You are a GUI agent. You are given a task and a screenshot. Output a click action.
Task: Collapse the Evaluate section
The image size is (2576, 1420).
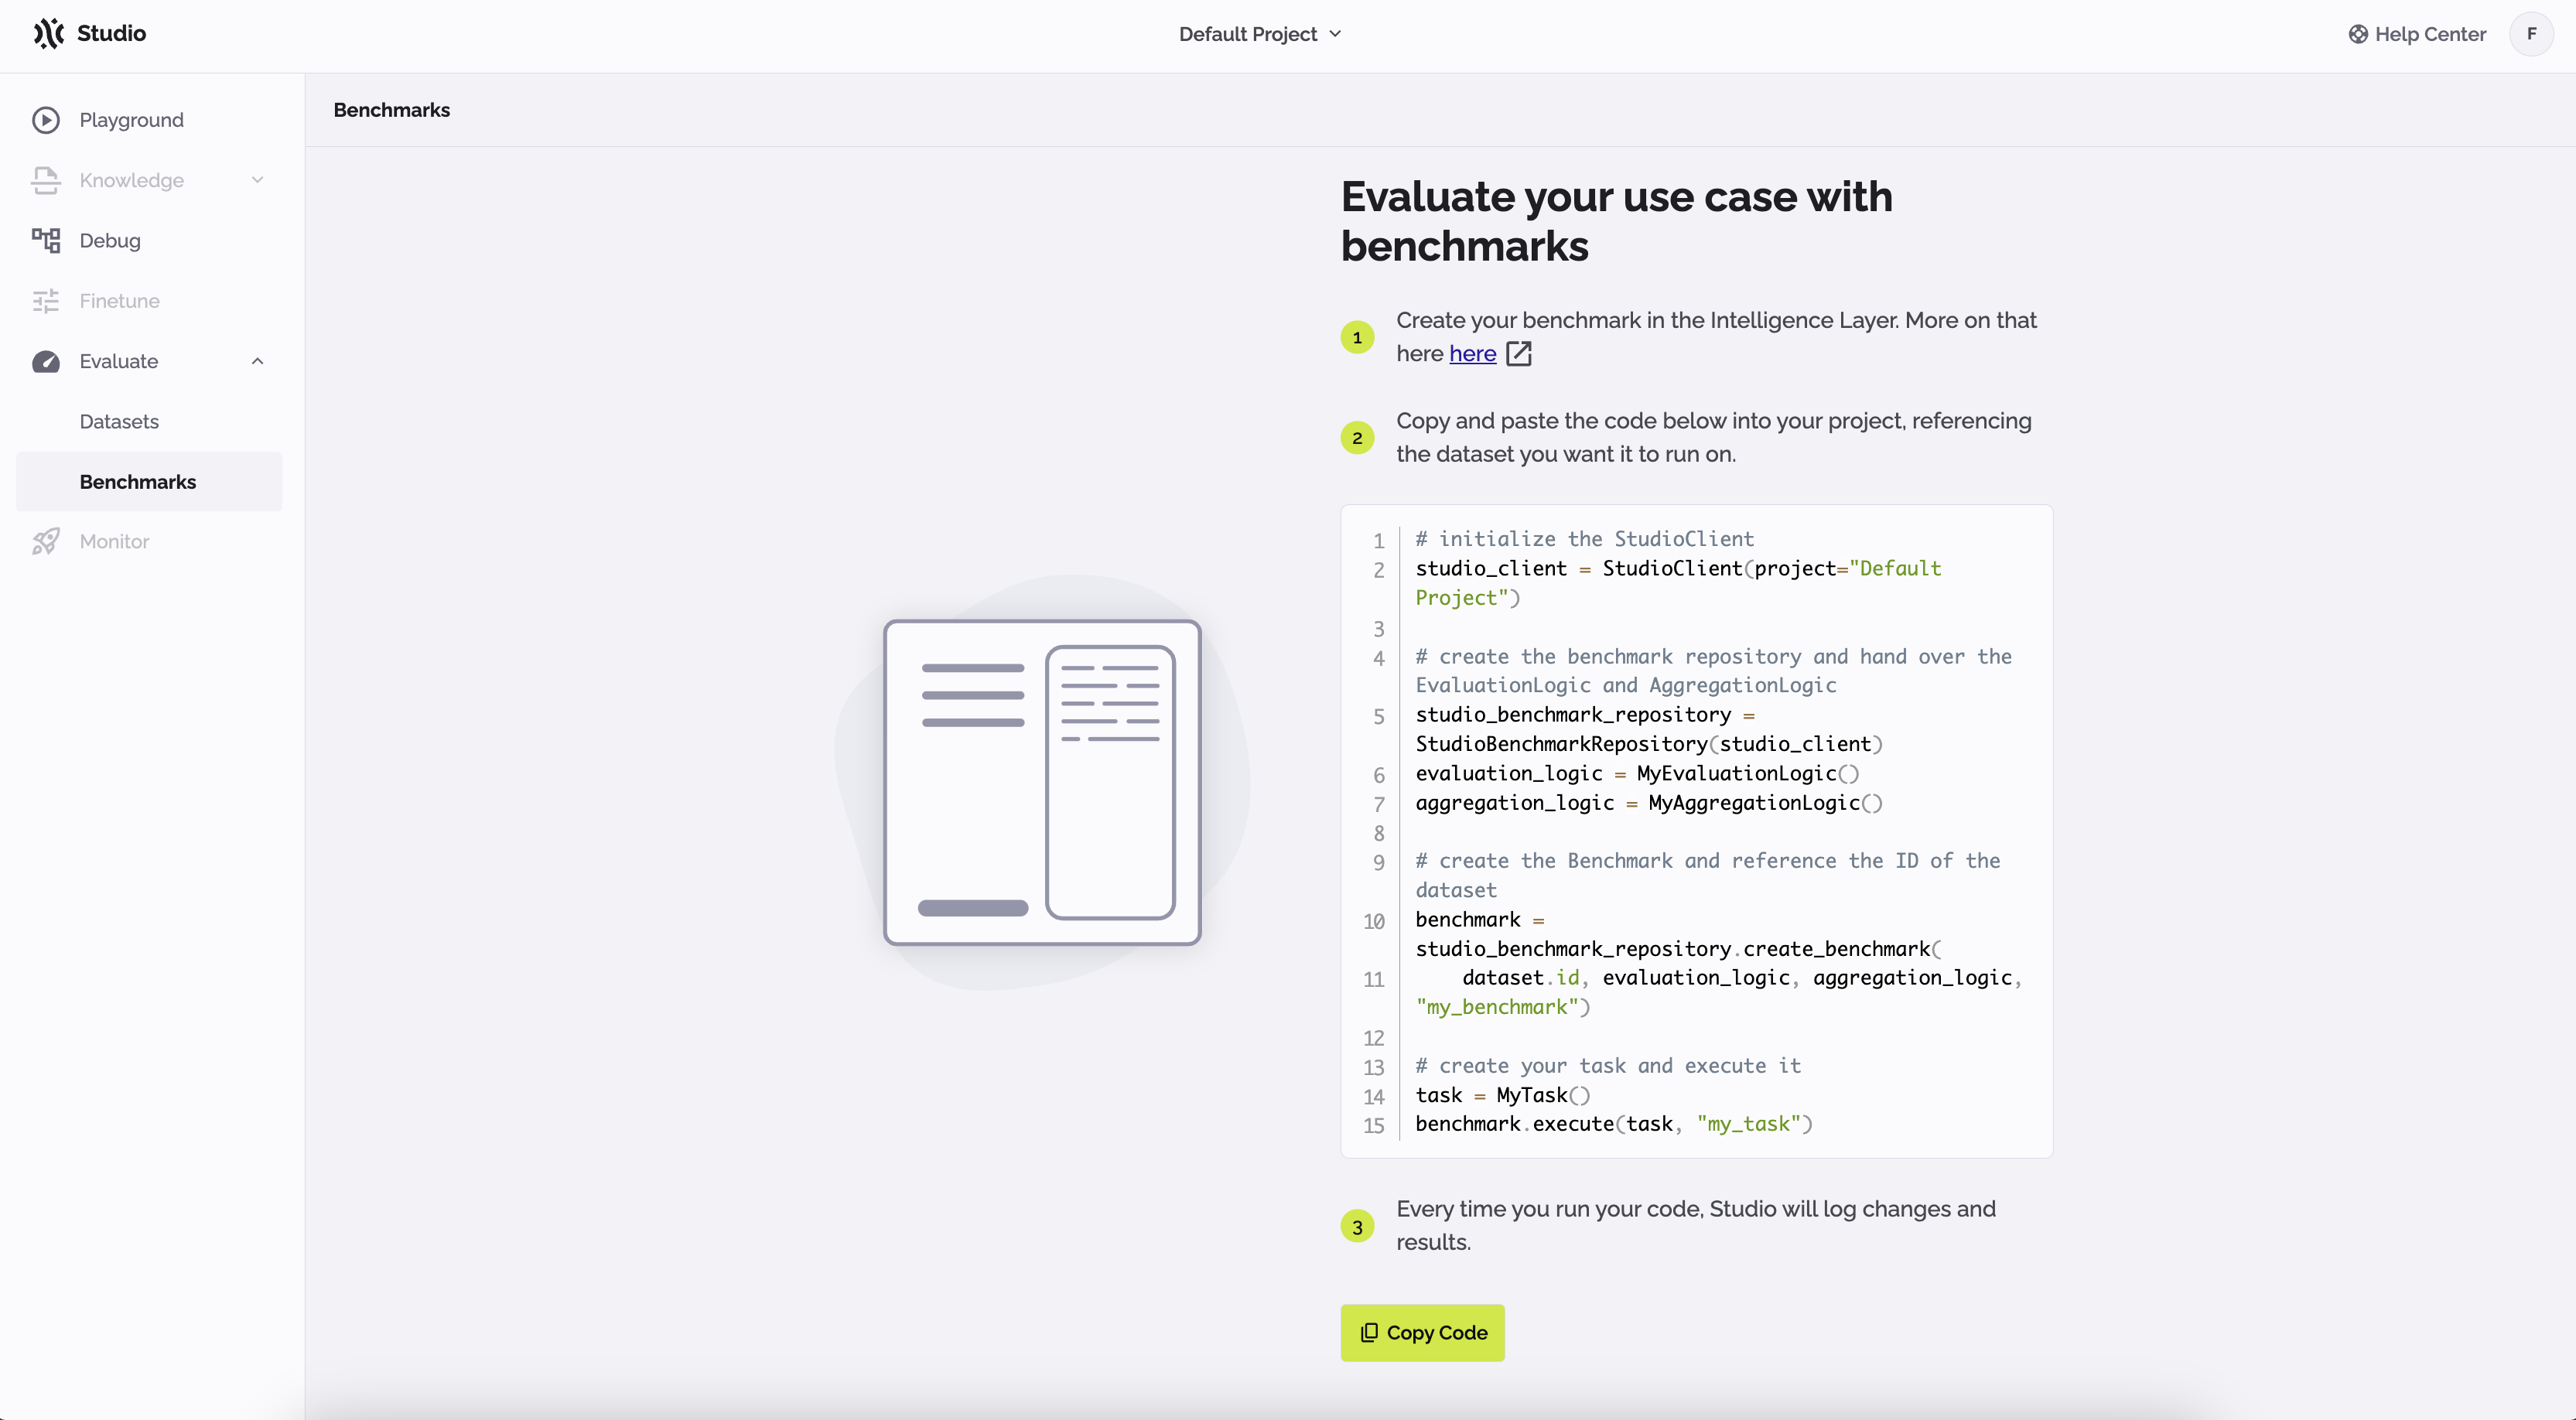(258, 361)
